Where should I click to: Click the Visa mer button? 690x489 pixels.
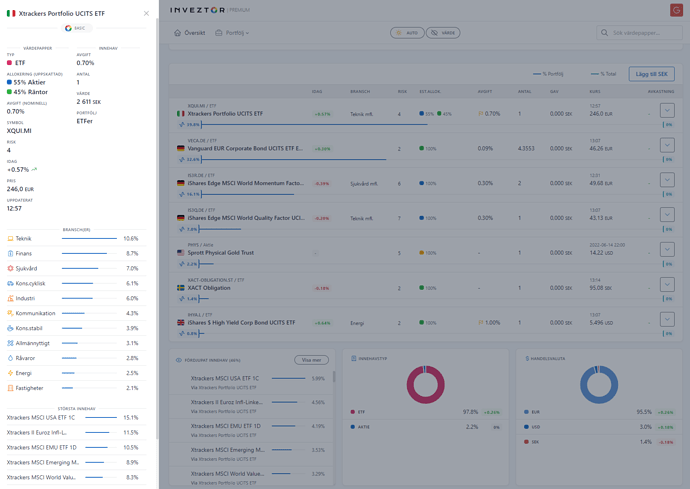click(x=311, y=360)
